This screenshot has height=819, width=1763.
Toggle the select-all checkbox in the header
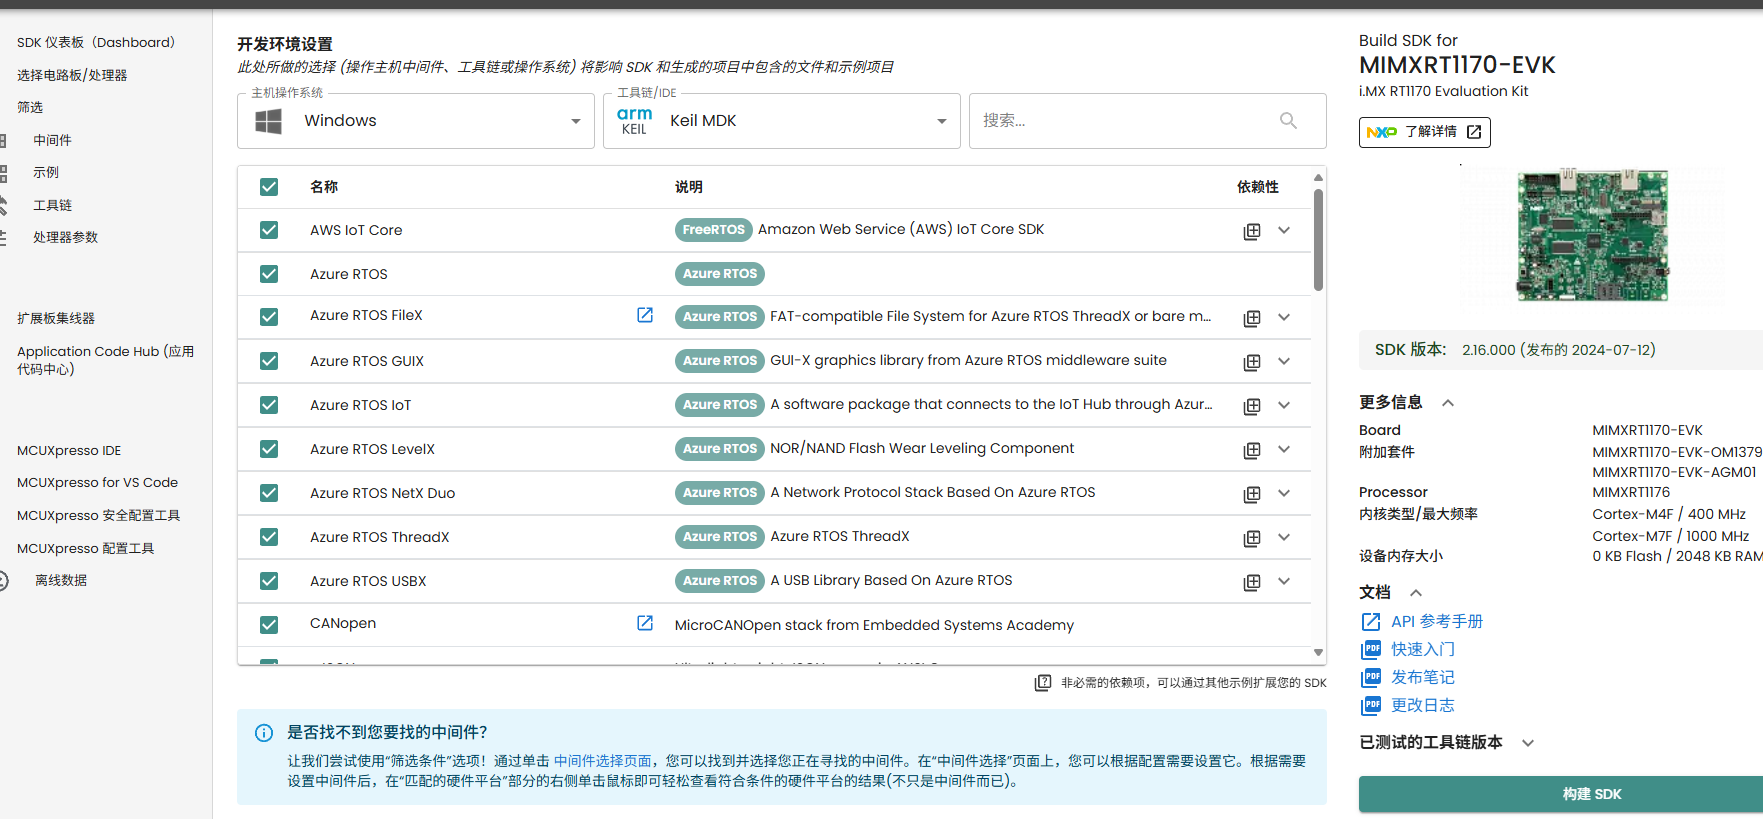coord(269,187)
